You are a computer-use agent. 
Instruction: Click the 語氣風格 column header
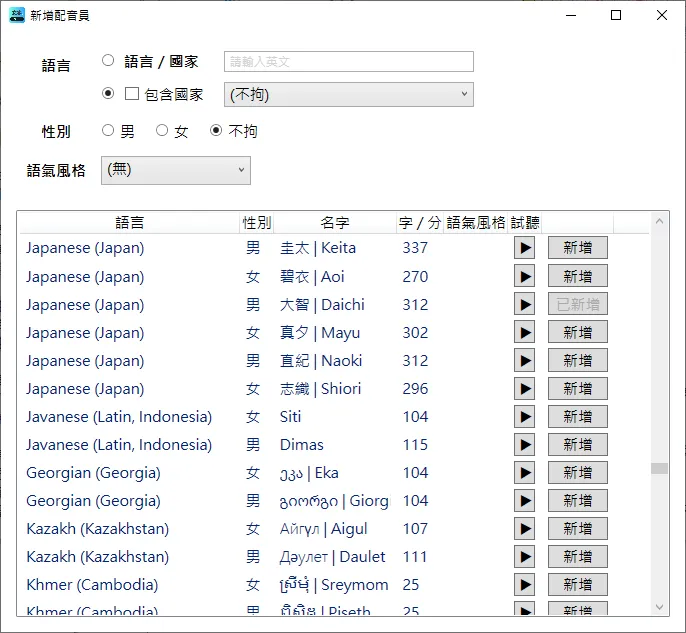coord(476,223)
